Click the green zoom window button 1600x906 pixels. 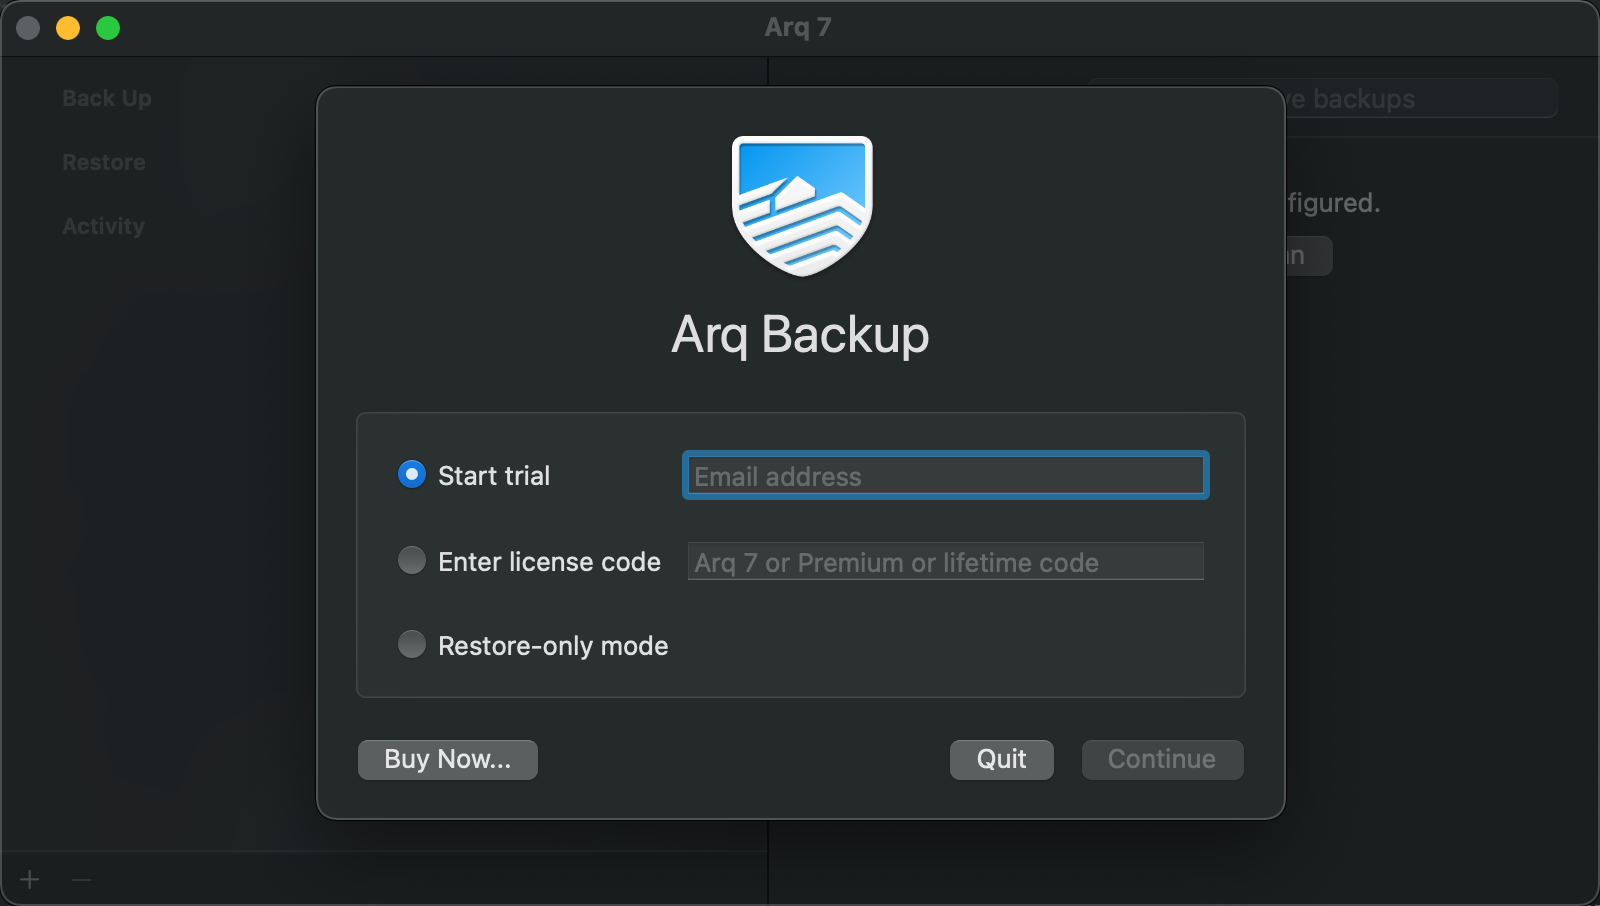pyautogui.click(x=108, y=28)
